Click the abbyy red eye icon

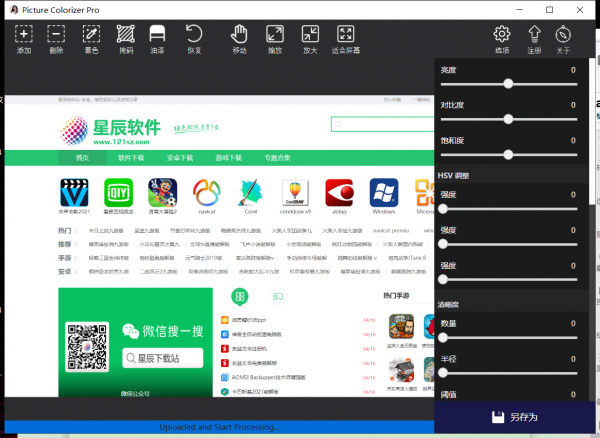tap(339, 192)
